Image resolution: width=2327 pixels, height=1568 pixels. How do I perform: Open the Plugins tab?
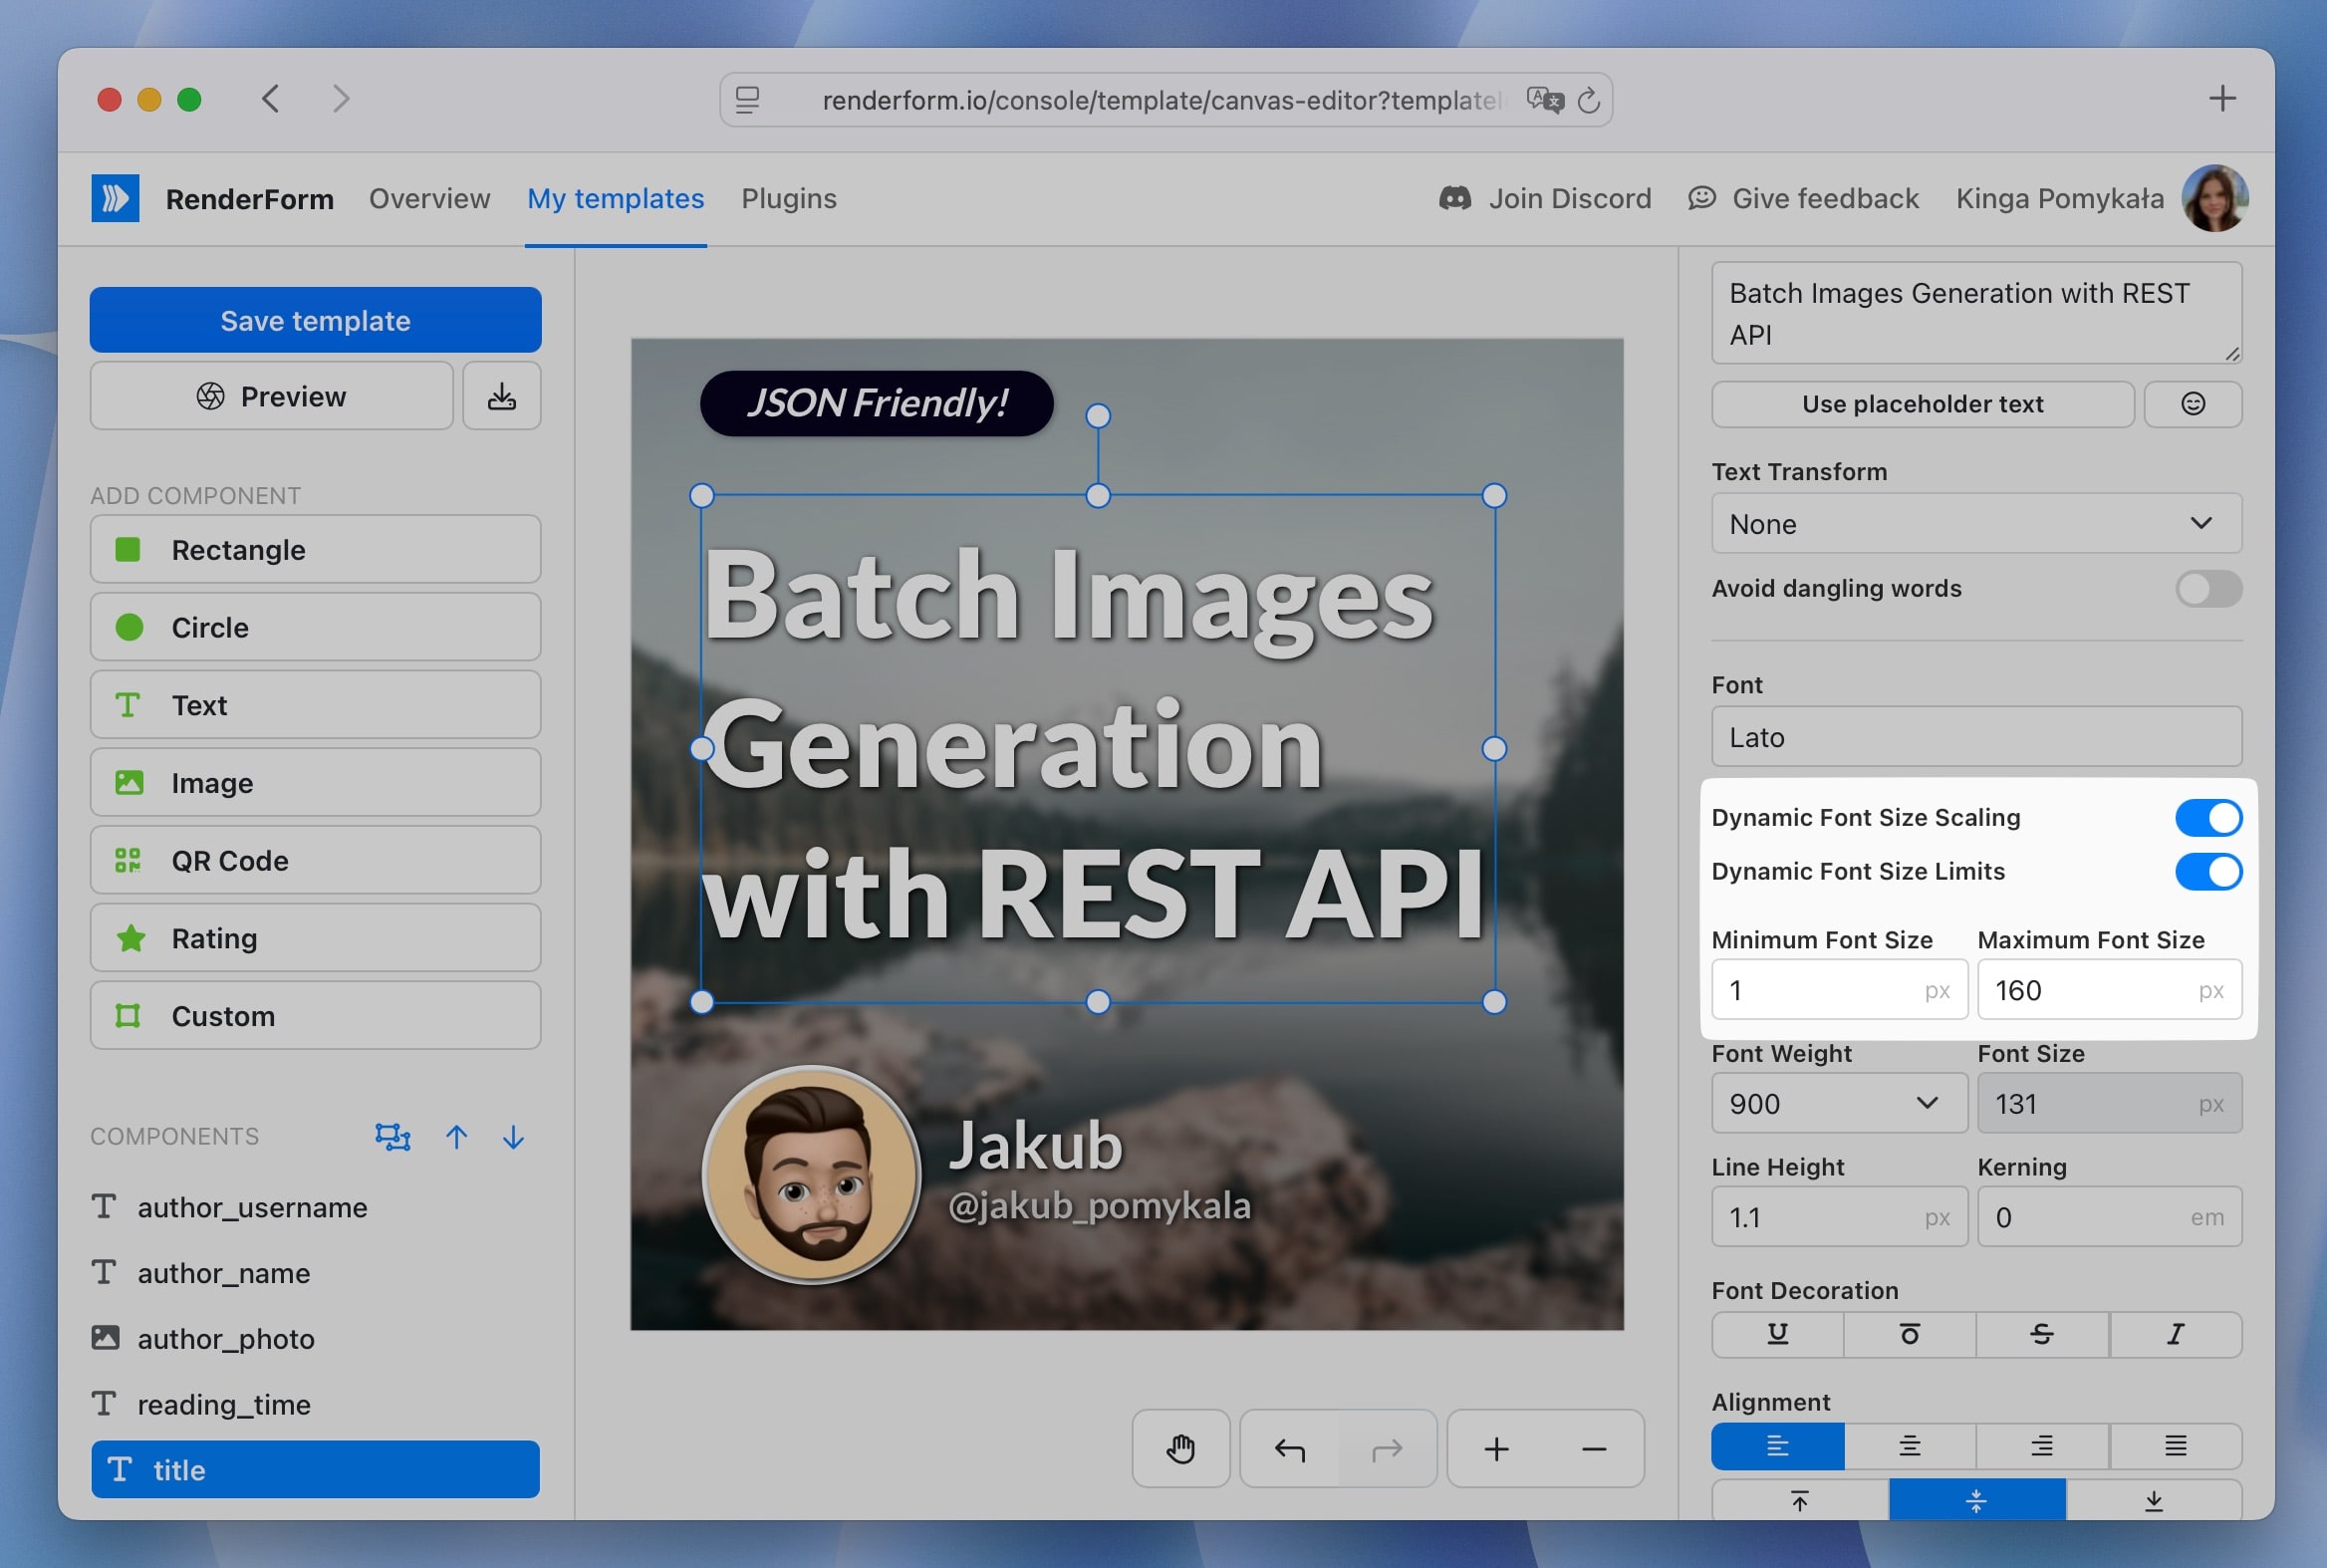(x=789, y=199)
